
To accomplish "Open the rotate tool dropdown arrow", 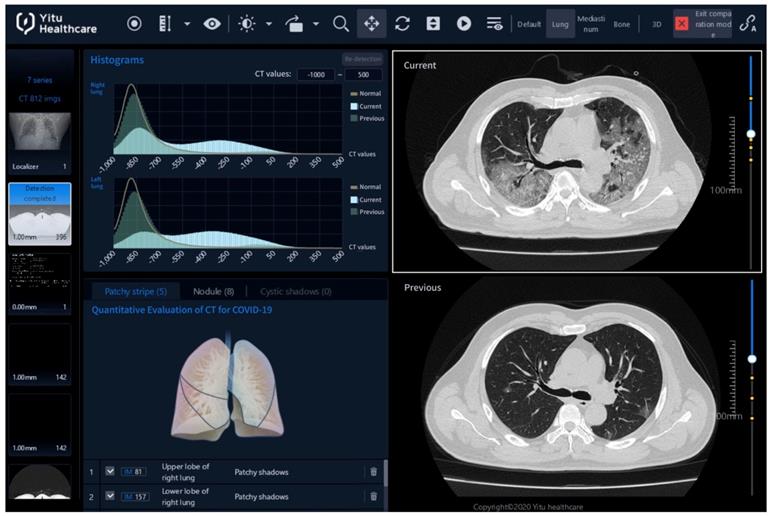I will point(316,23).
